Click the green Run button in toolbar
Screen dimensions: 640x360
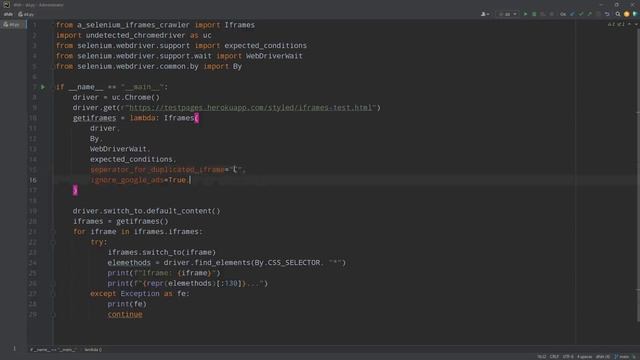point(525,14)
